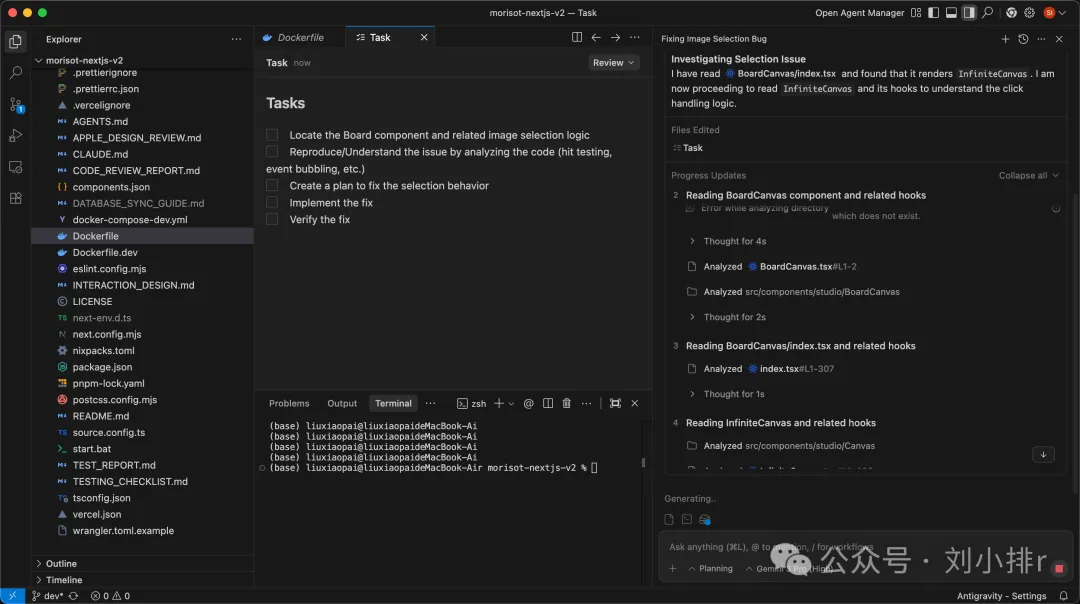Check the 'Locate the Board component' task checkbox
The image size is (1080, 604).
point(272,135)
